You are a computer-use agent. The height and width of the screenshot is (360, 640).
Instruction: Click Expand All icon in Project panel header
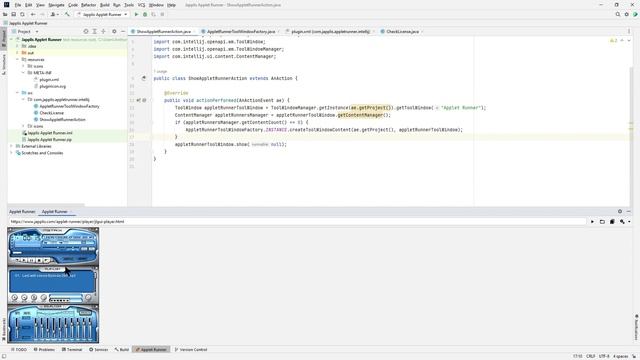[x=94, y=31]
